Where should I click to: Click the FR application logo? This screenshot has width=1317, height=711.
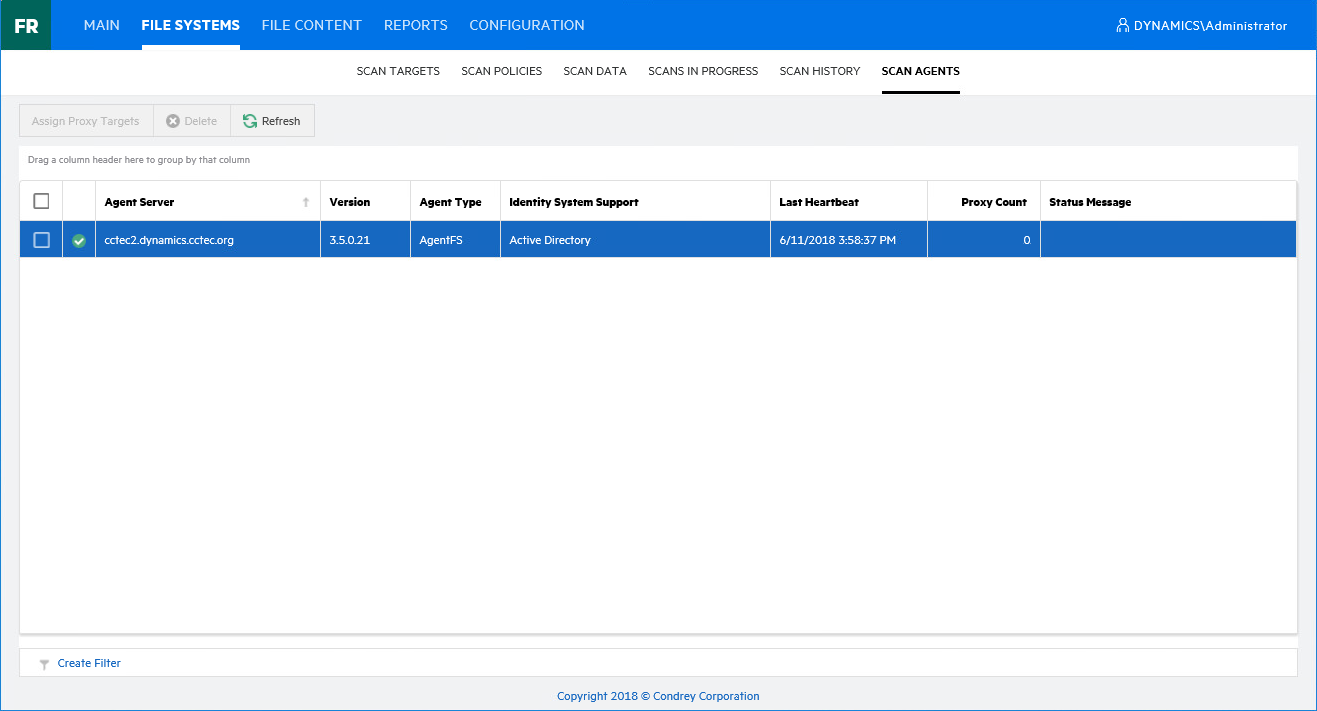[26, 26]
